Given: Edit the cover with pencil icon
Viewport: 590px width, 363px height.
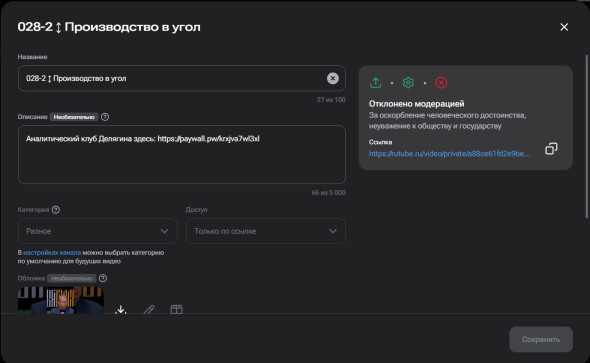Looking at the screenshot, I should [149, 309].
